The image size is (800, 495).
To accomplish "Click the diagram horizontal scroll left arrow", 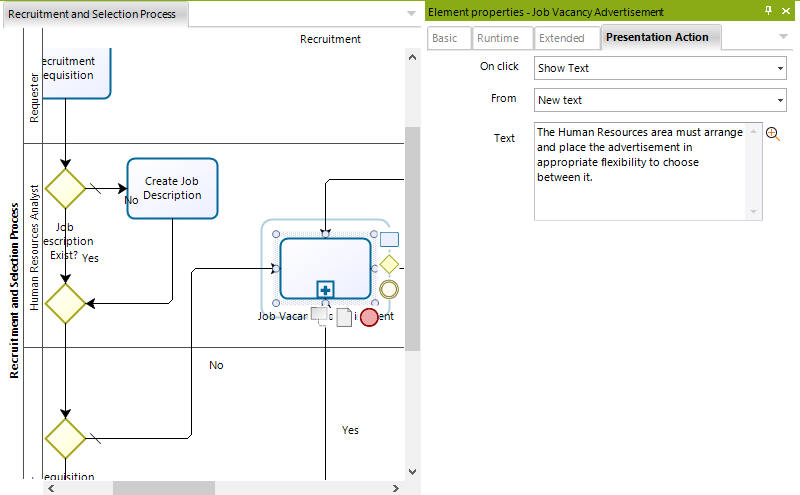I will coord(51,488).
